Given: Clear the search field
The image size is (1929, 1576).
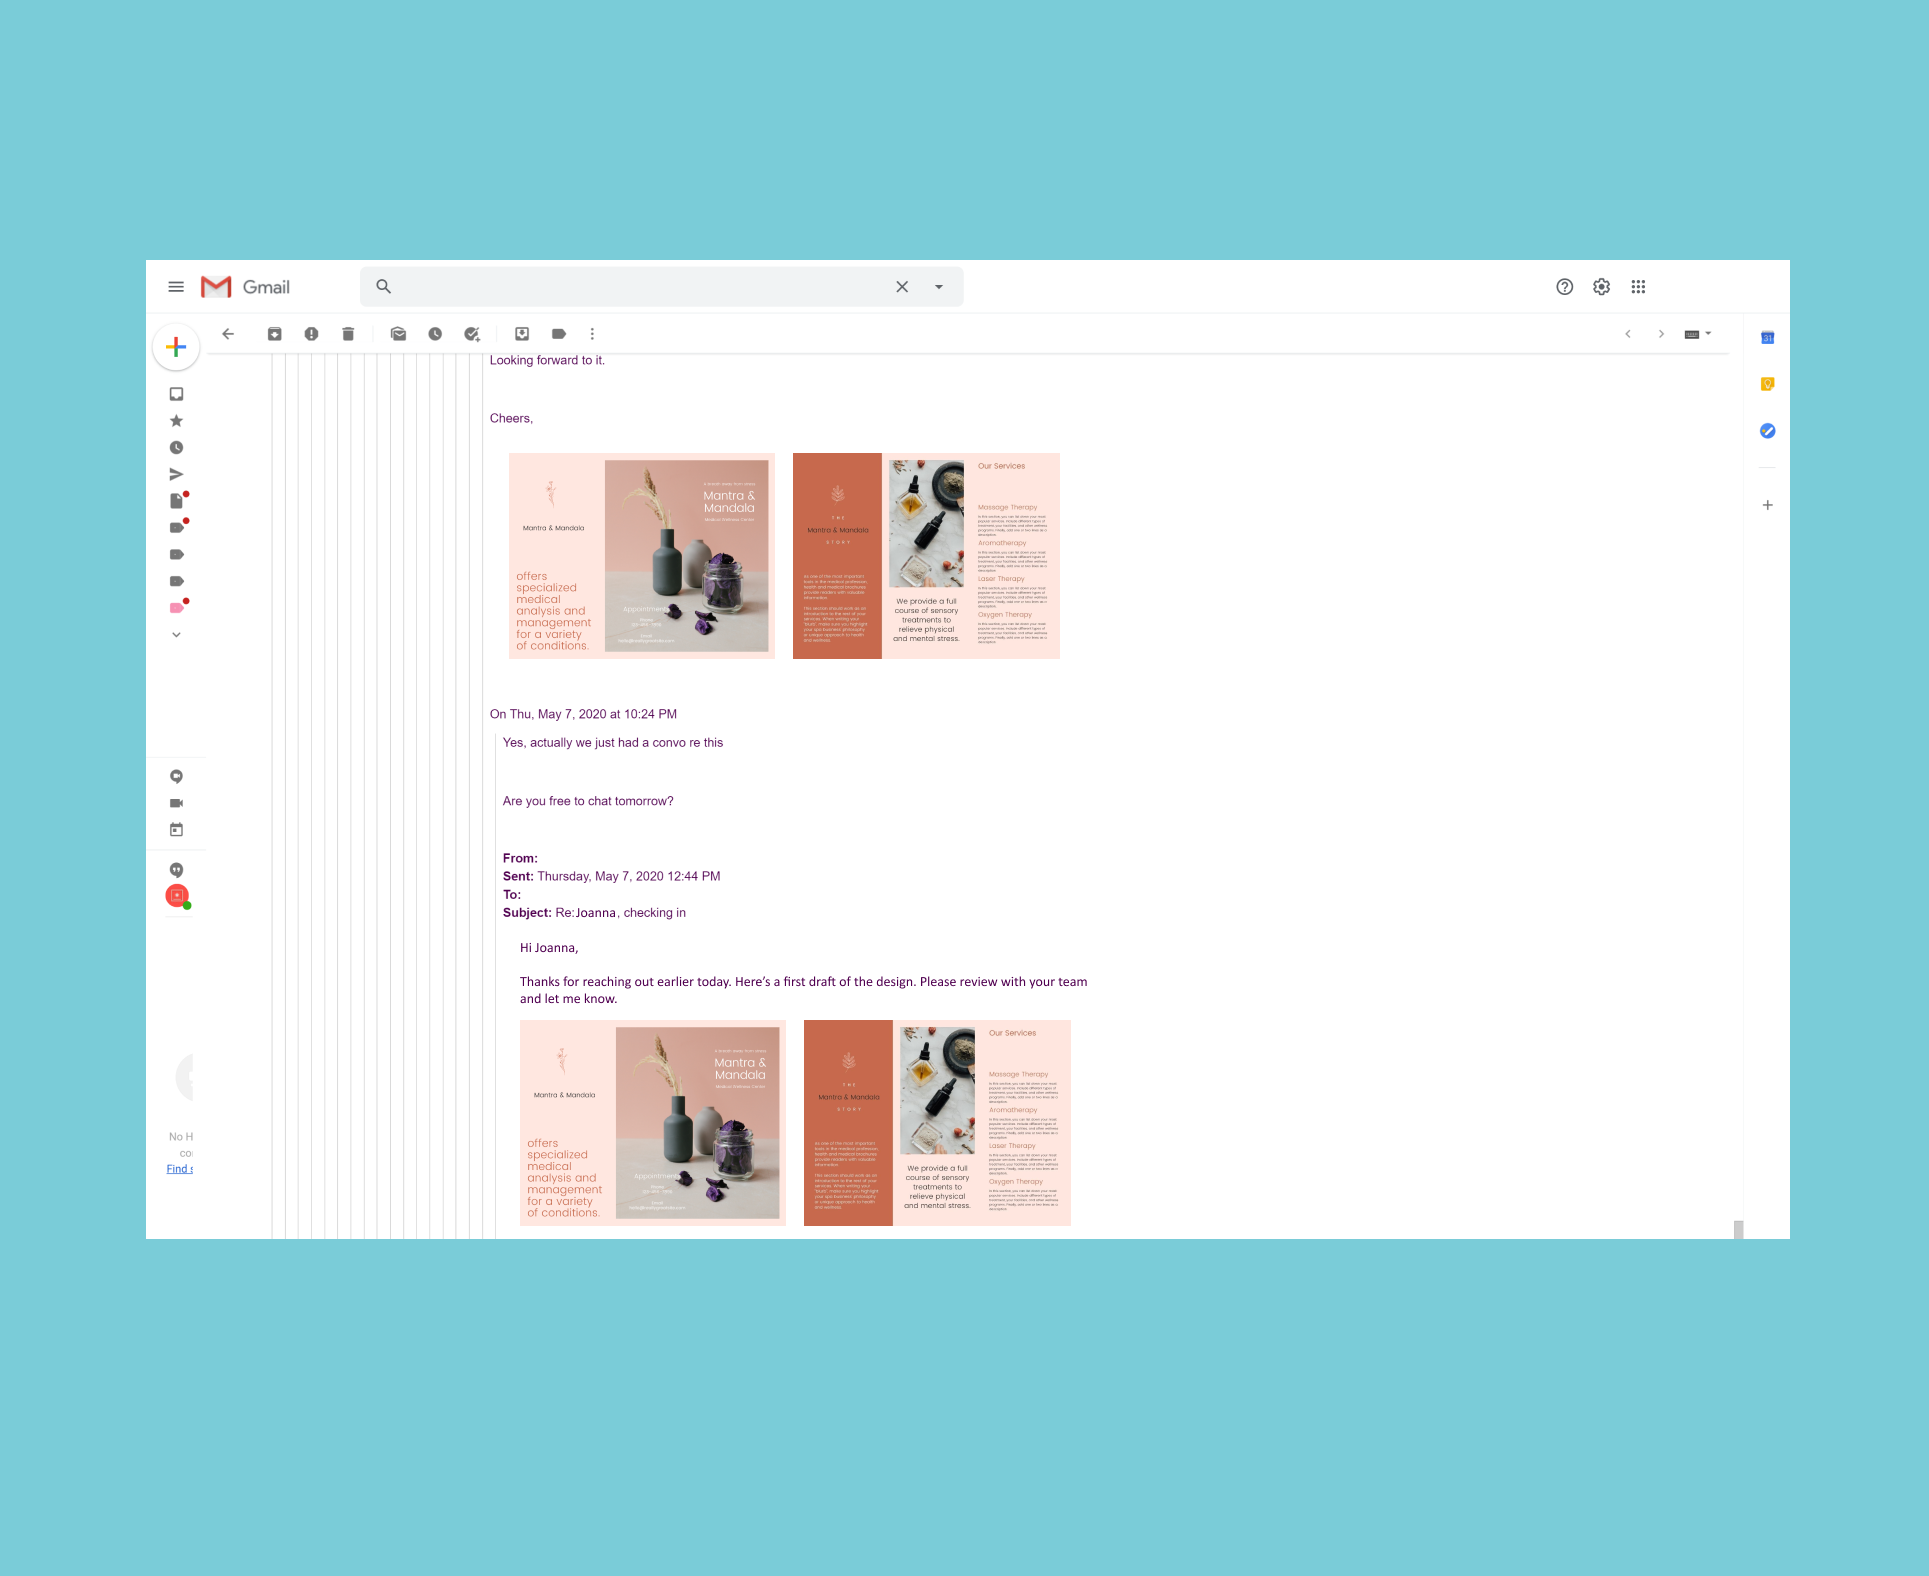Looking at the screenshot, I should point(901,286).
